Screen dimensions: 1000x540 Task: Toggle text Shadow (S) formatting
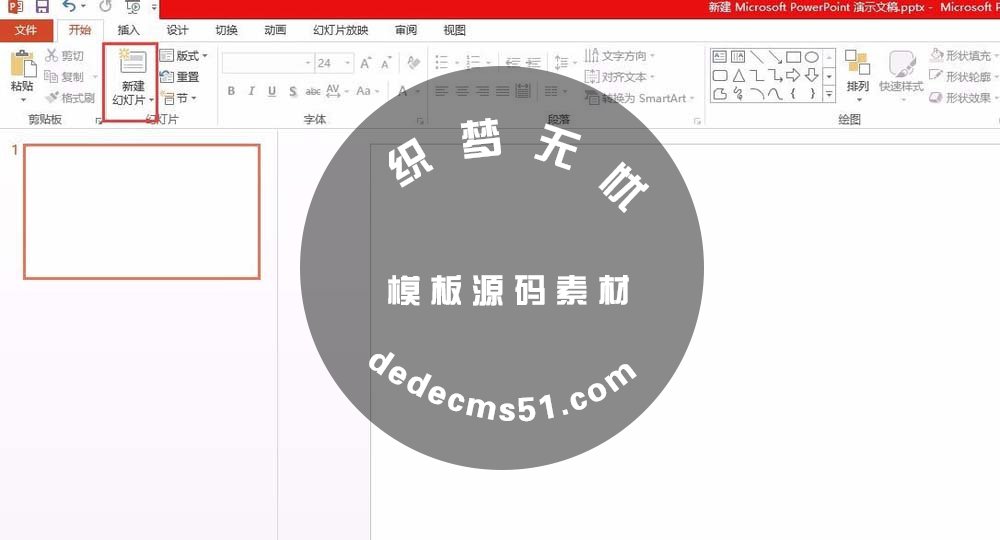(292, 91)
